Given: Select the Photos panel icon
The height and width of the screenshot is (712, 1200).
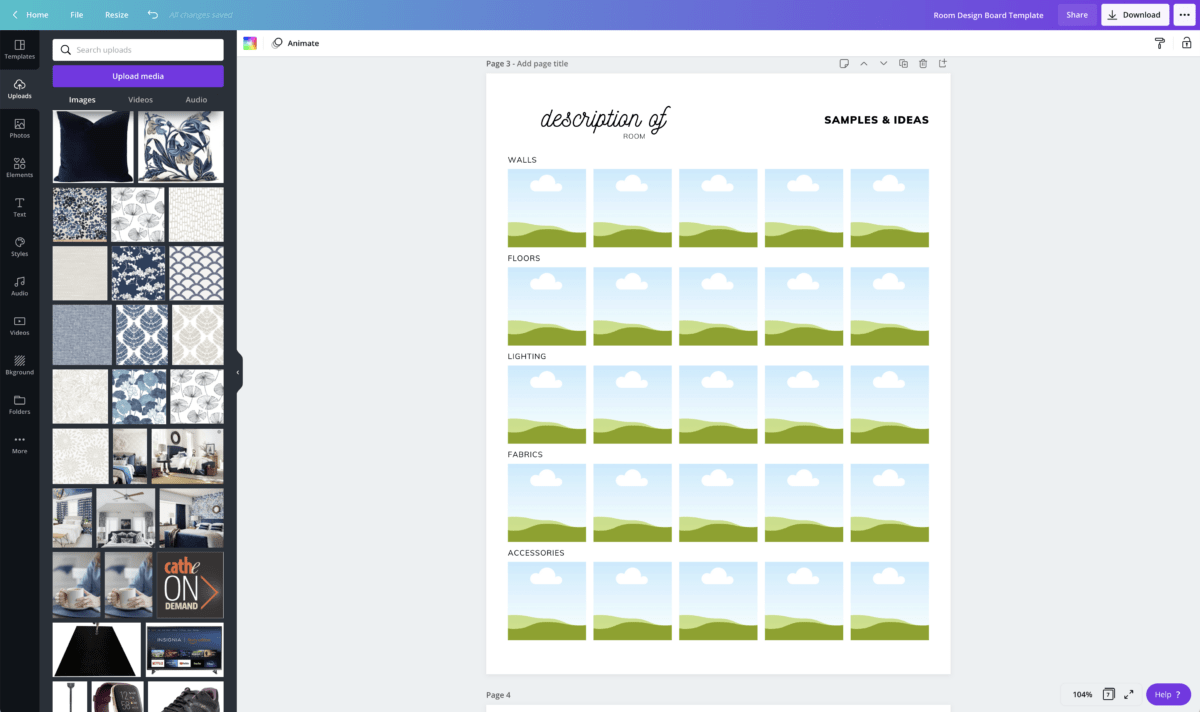Looking at the screenshot, I should coord(19,128).
